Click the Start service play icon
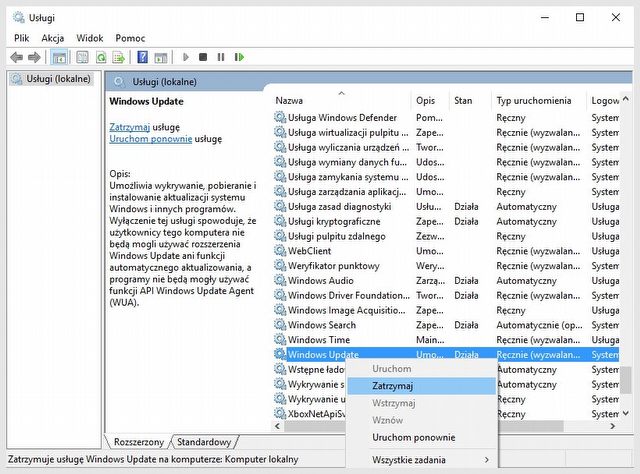This screenshot has width=640, height=474. click(x=186, y=57)
